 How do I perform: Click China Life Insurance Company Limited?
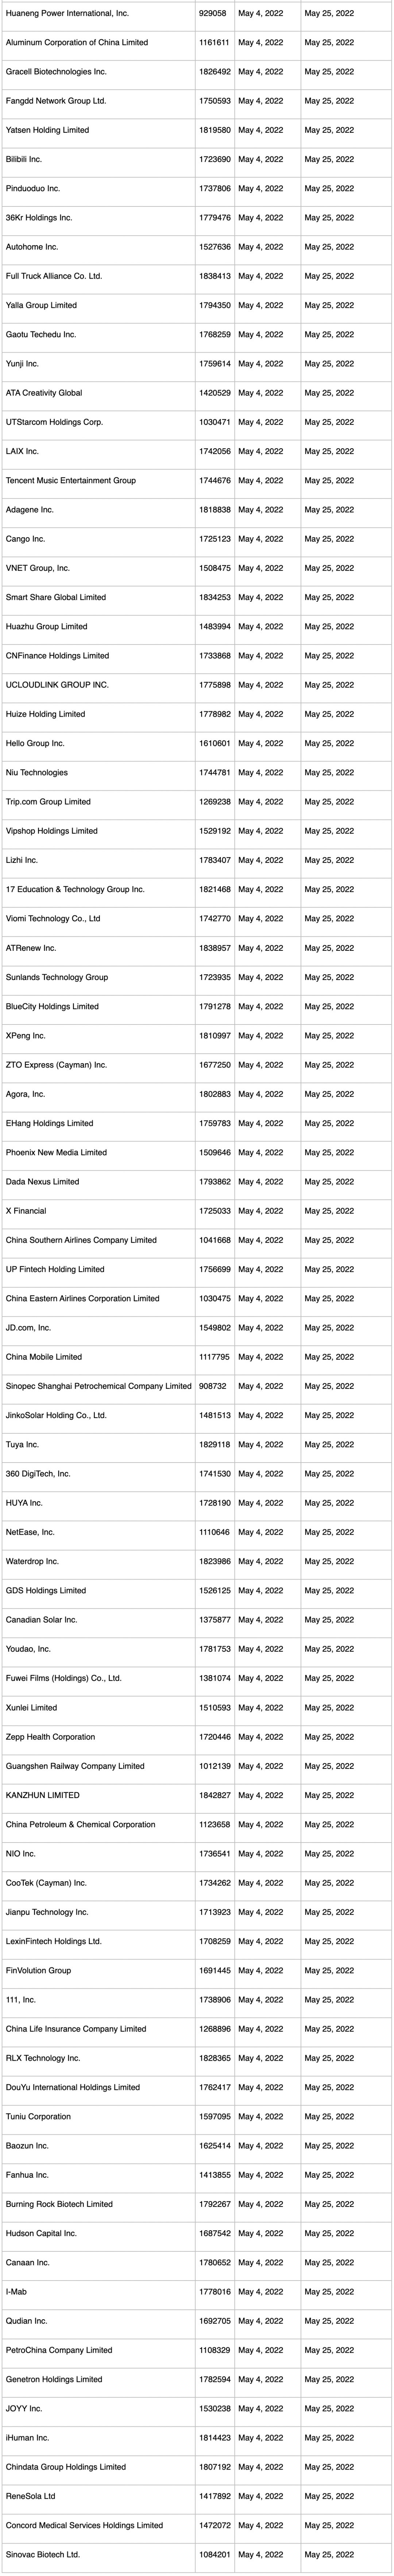(x=76, y=2029)
